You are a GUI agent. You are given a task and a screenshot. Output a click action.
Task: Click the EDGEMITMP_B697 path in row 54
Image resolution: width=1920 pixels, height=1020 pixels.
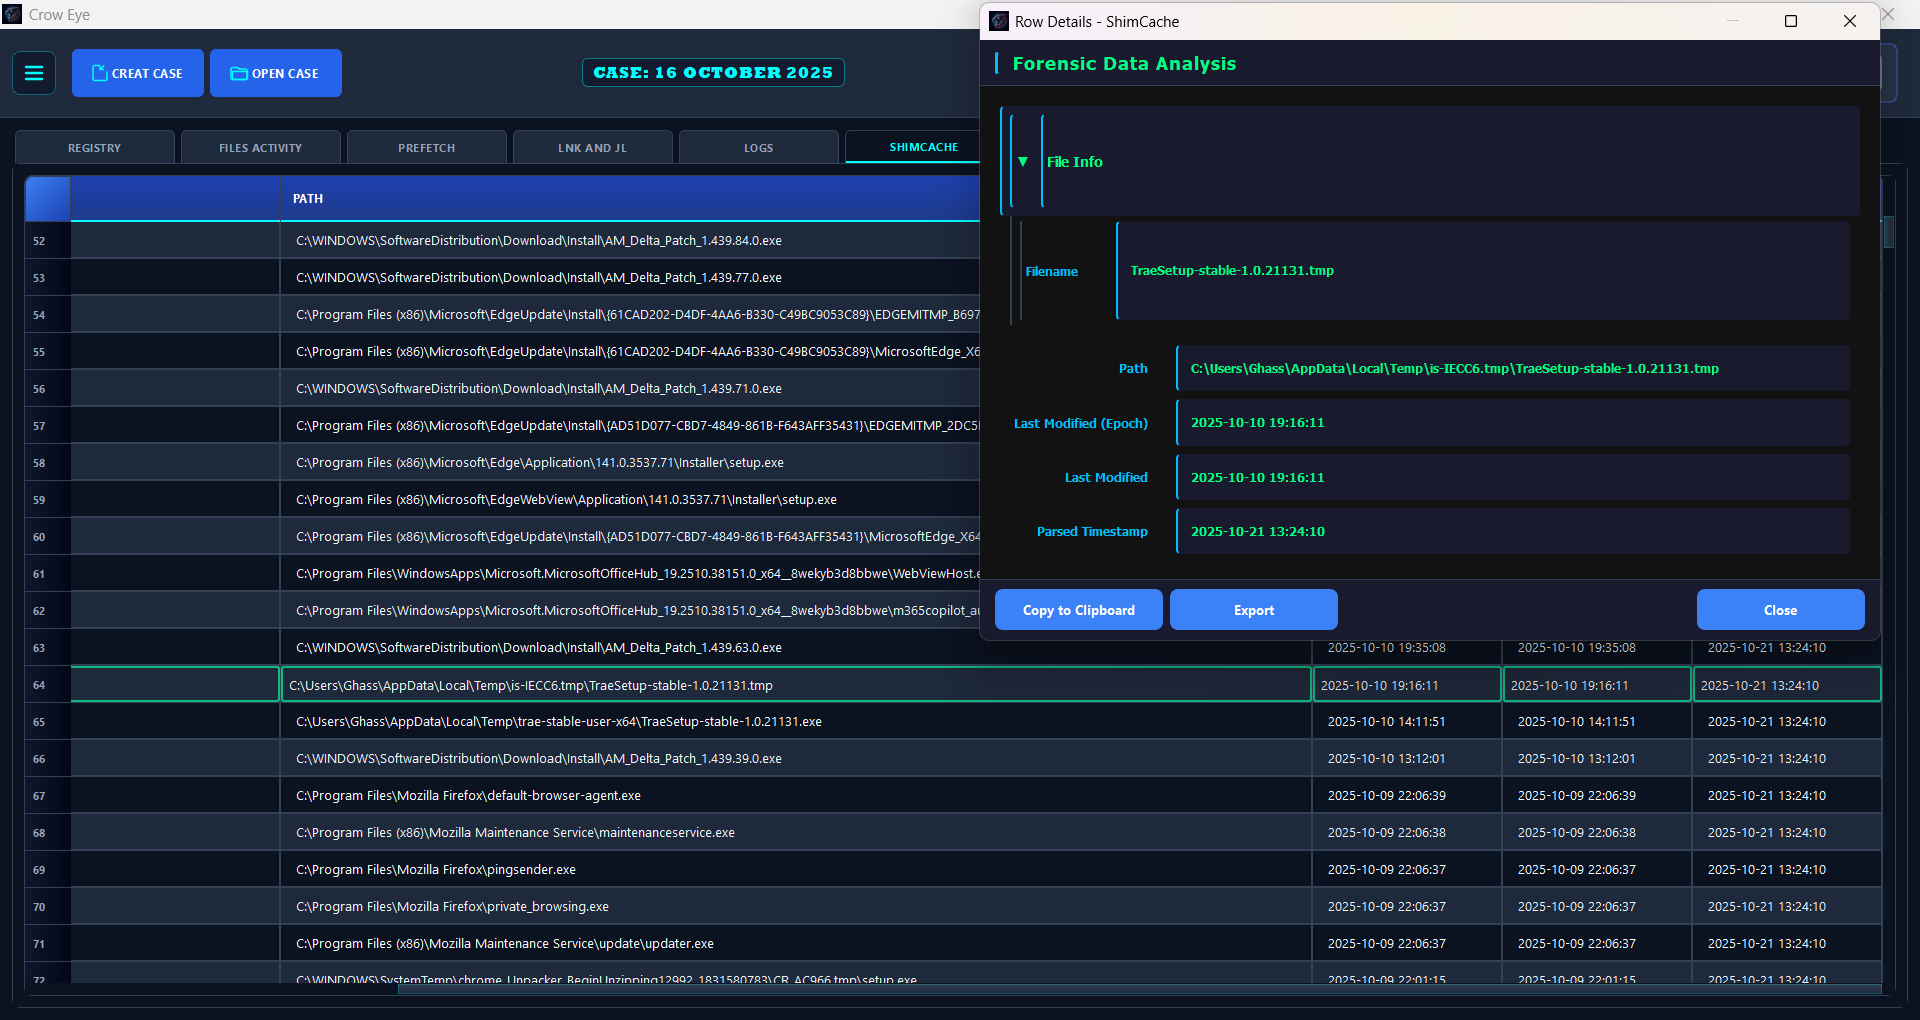coord(630,315)
